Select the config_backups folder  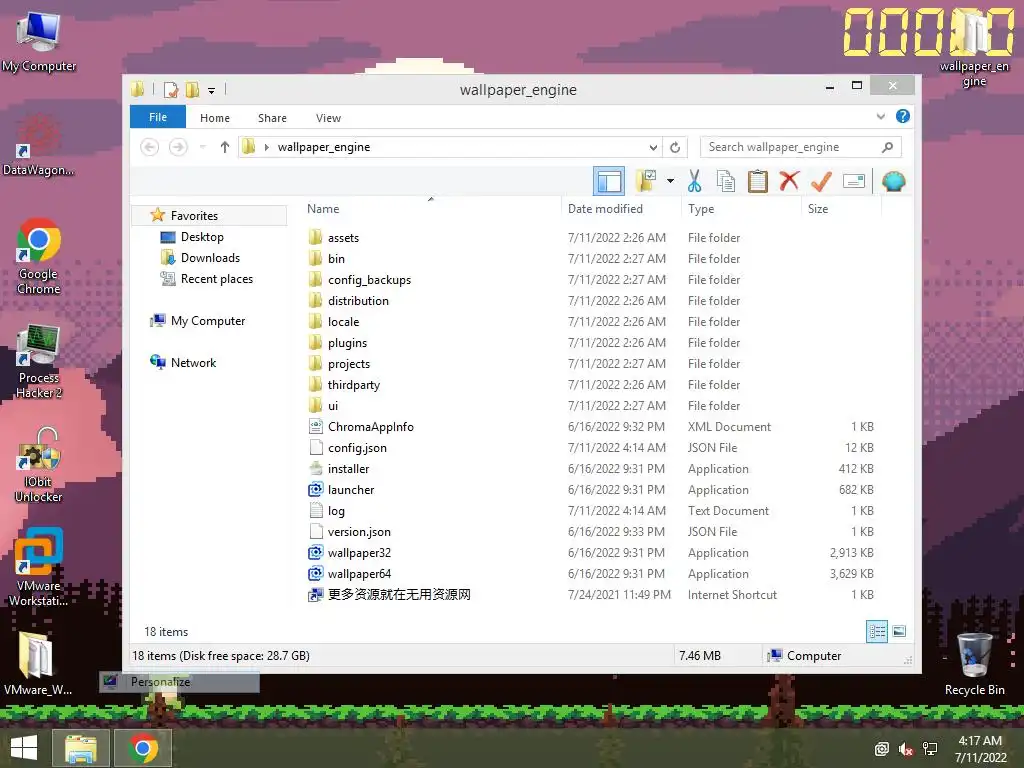pyautogui.click(x=370, y=280)
